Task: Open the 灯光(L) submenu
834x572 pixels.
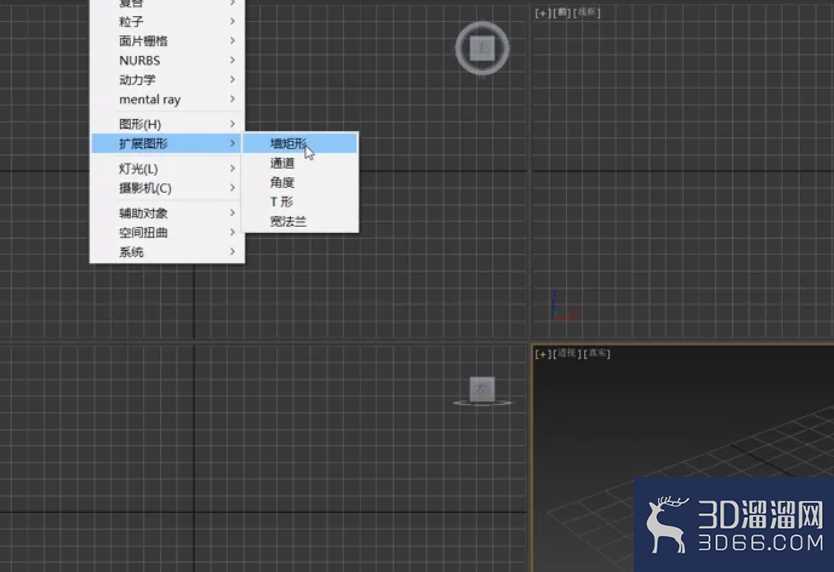Action: 168,169
